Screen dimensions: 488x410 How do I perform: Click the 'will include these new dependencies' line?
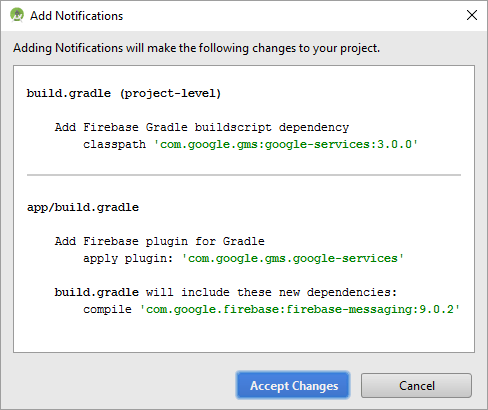(226, 292)
